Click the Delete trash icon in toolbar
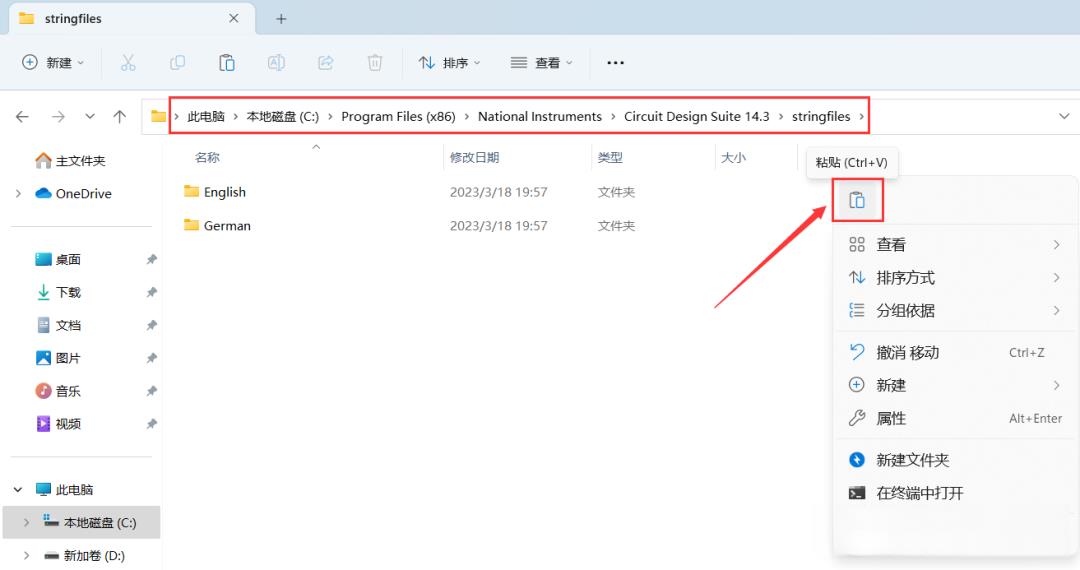Viewport: 1080px width, 570px height. point(375,63)
